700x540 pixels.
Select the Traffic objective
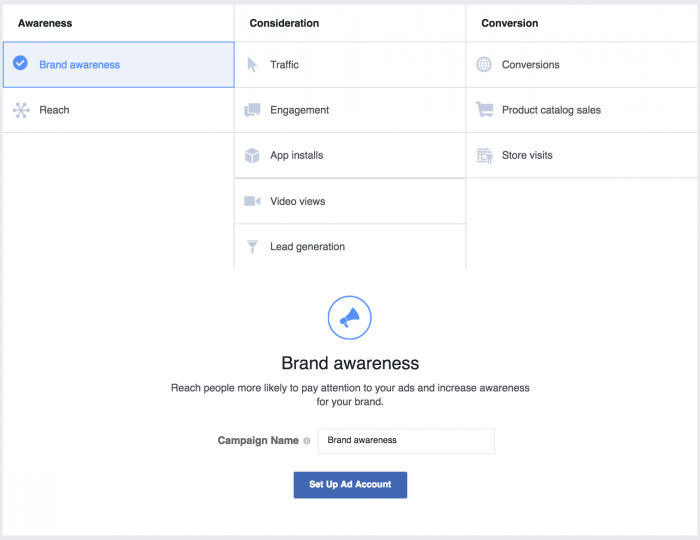point(284,65)
